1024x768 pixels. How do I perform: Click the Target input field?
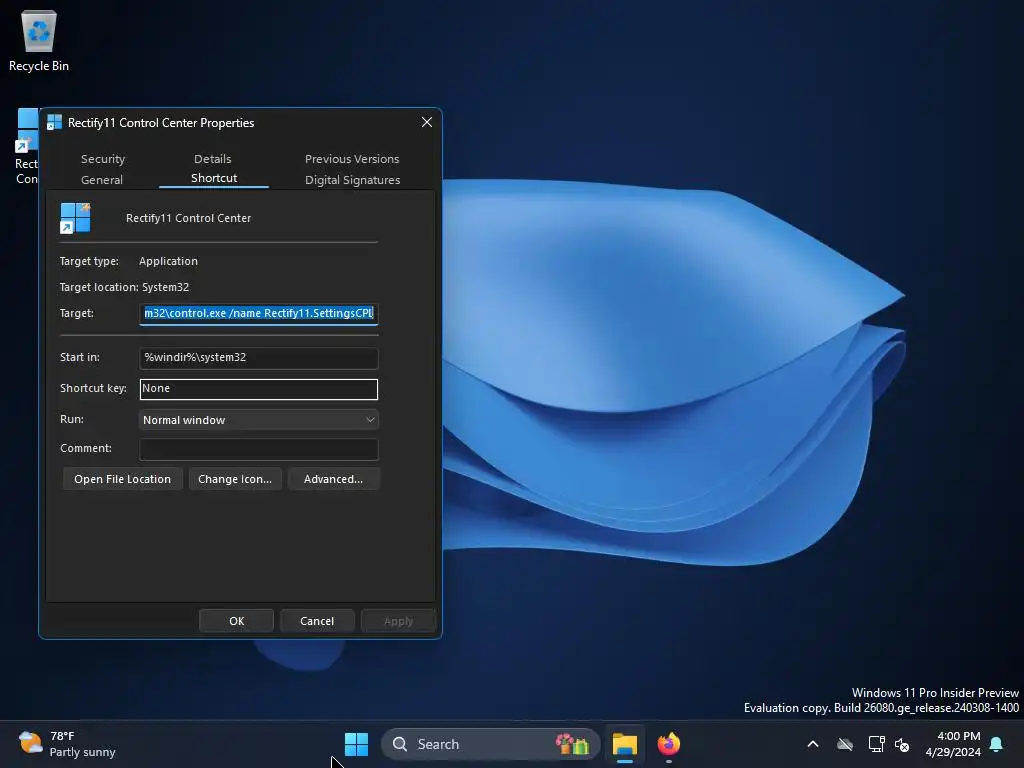[x=259, y=313]
